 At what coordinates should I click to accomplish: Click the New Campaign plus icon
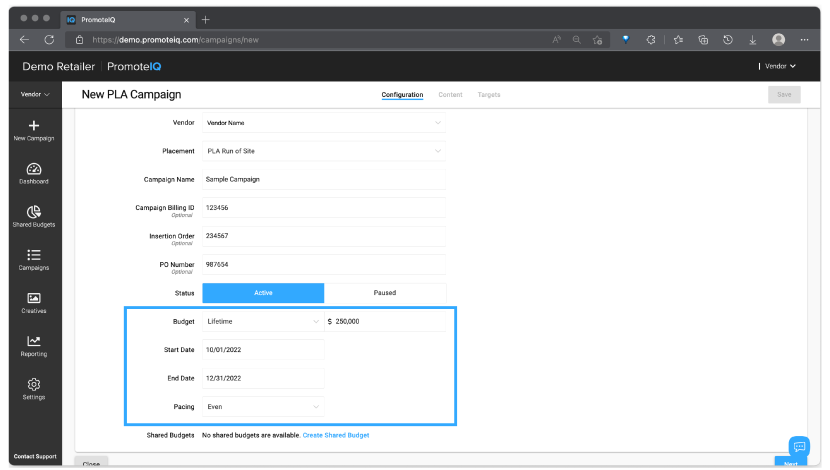pos(34,125)
